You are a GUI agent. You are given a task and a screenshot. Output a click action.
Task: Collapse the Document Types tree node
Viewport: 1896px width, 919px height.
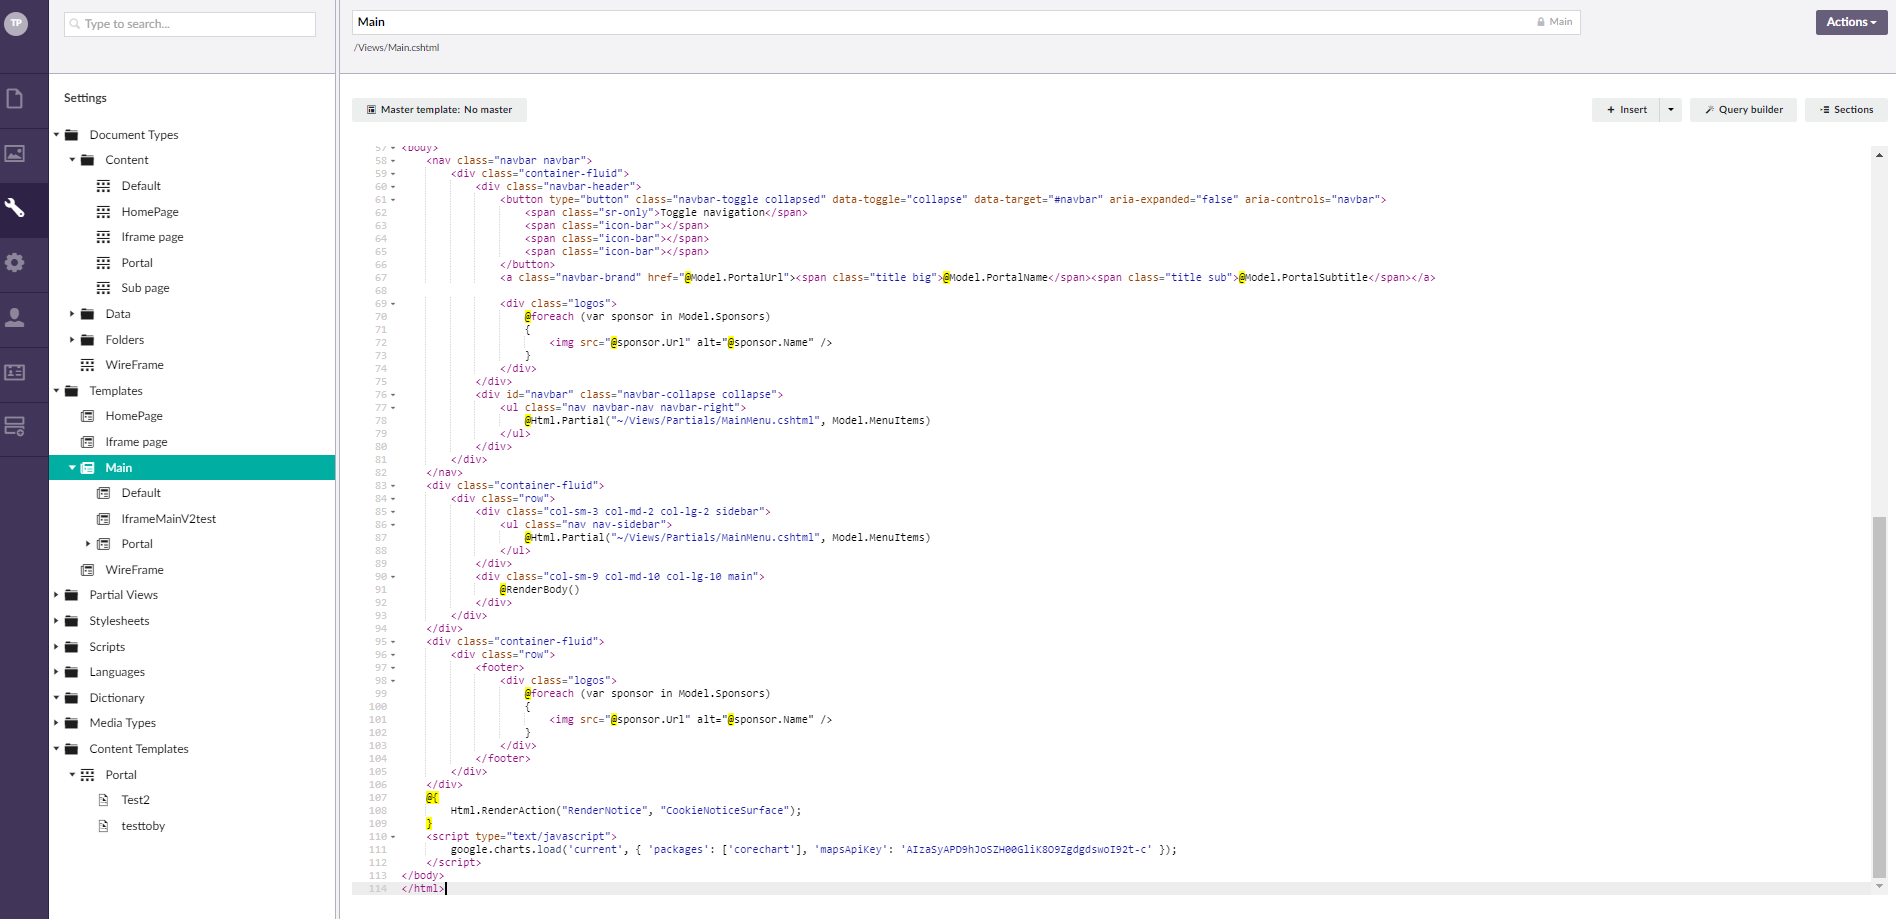56,135
